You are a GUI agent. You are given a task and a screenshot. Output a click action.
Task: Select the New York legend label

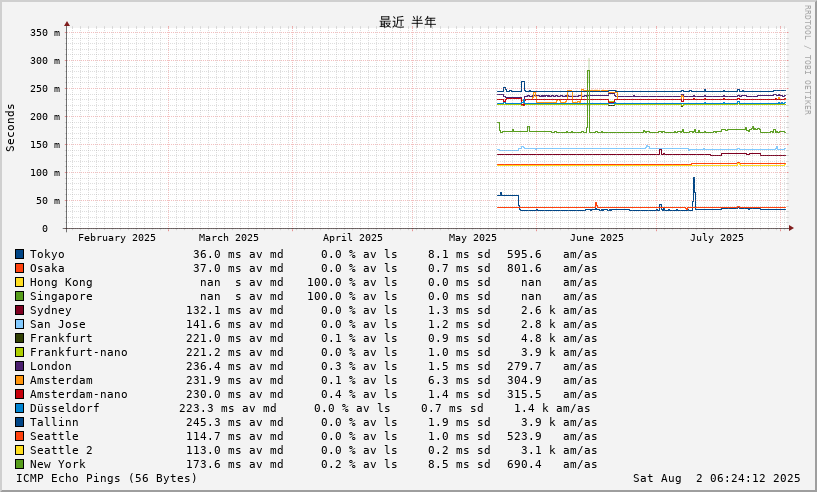coord(57,464)
